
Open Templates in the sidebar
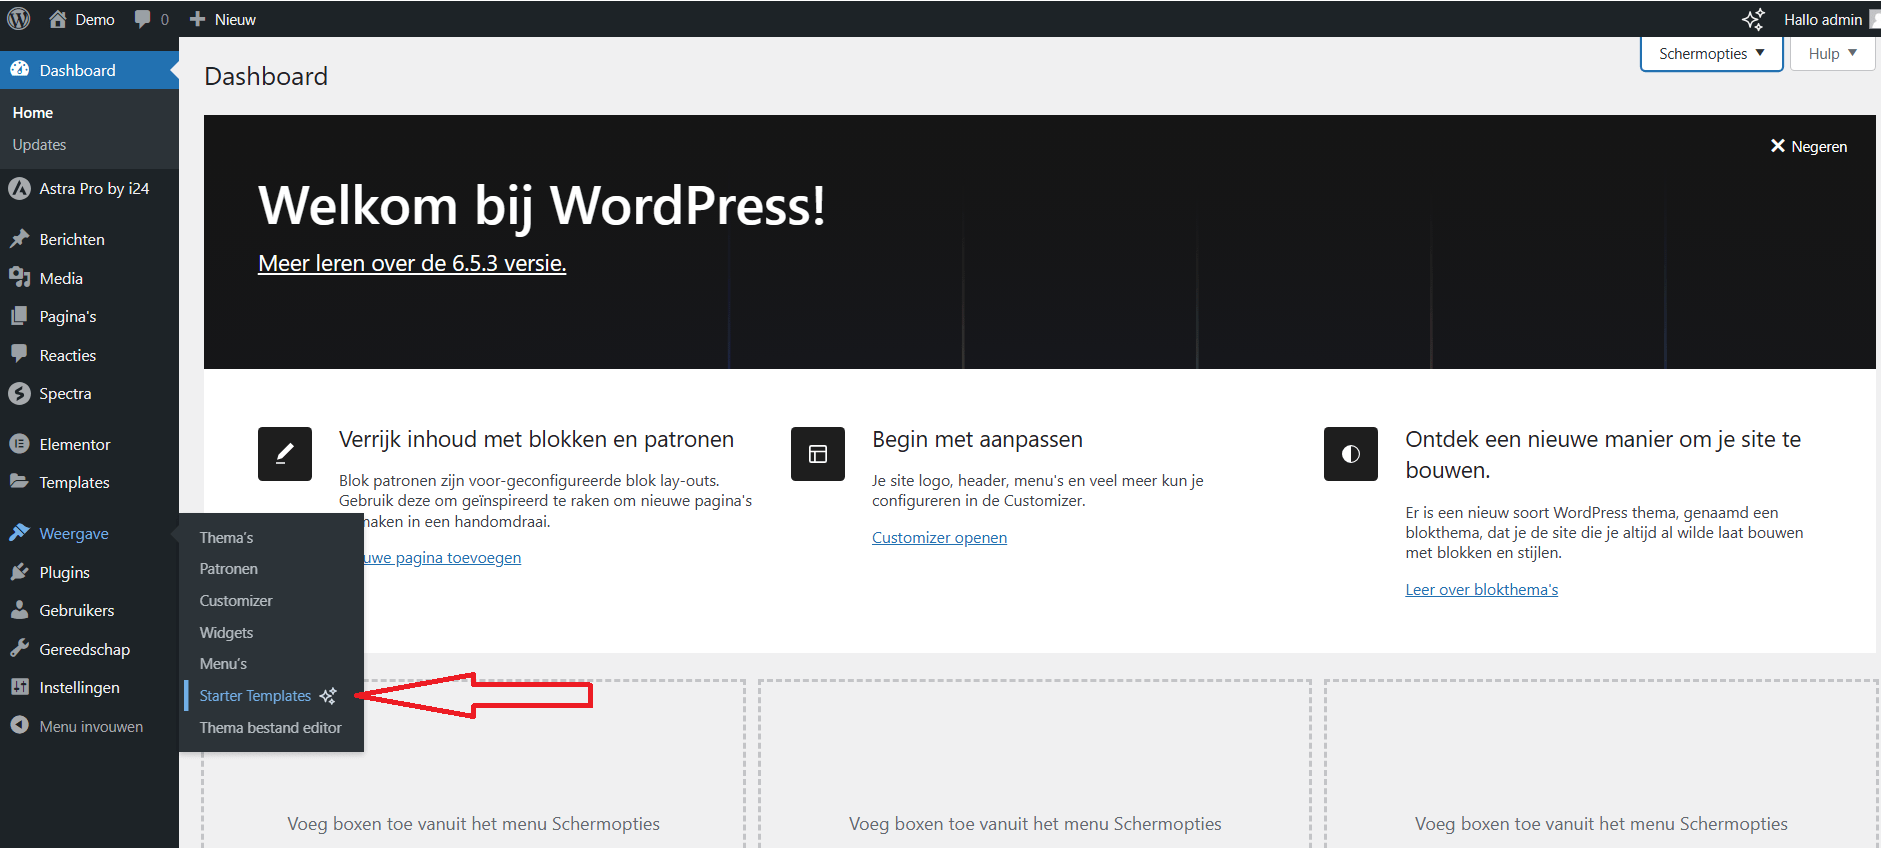(89, 482)
